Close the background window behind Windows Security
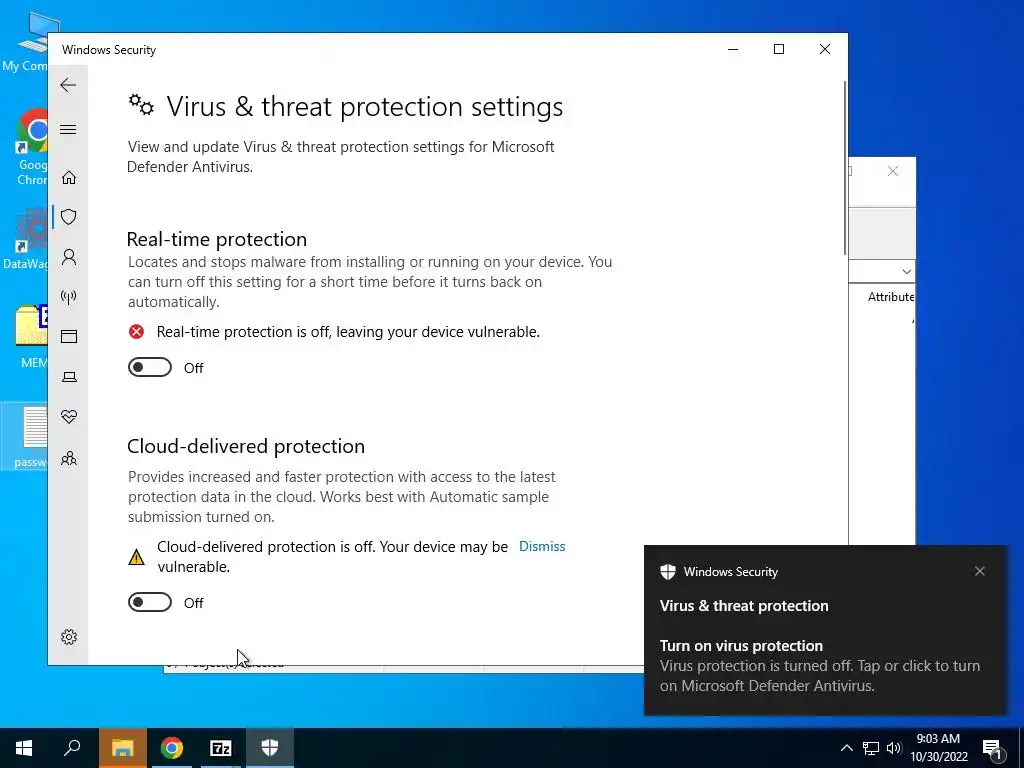Viewport: 1024px width, 768px height. click(x=893, y=171)
